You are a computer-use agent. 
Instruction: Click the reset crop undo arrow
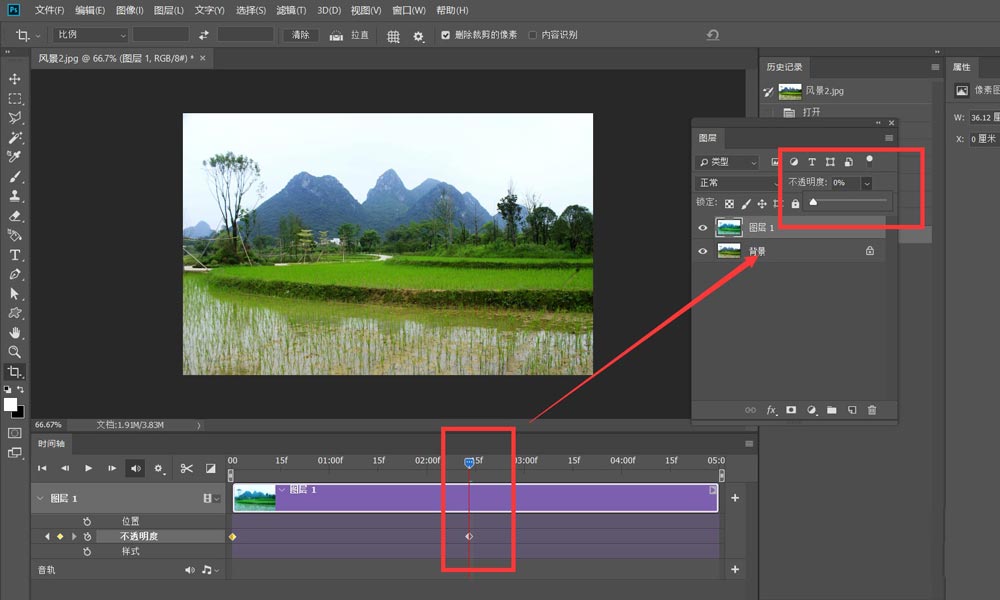point(713,35)
